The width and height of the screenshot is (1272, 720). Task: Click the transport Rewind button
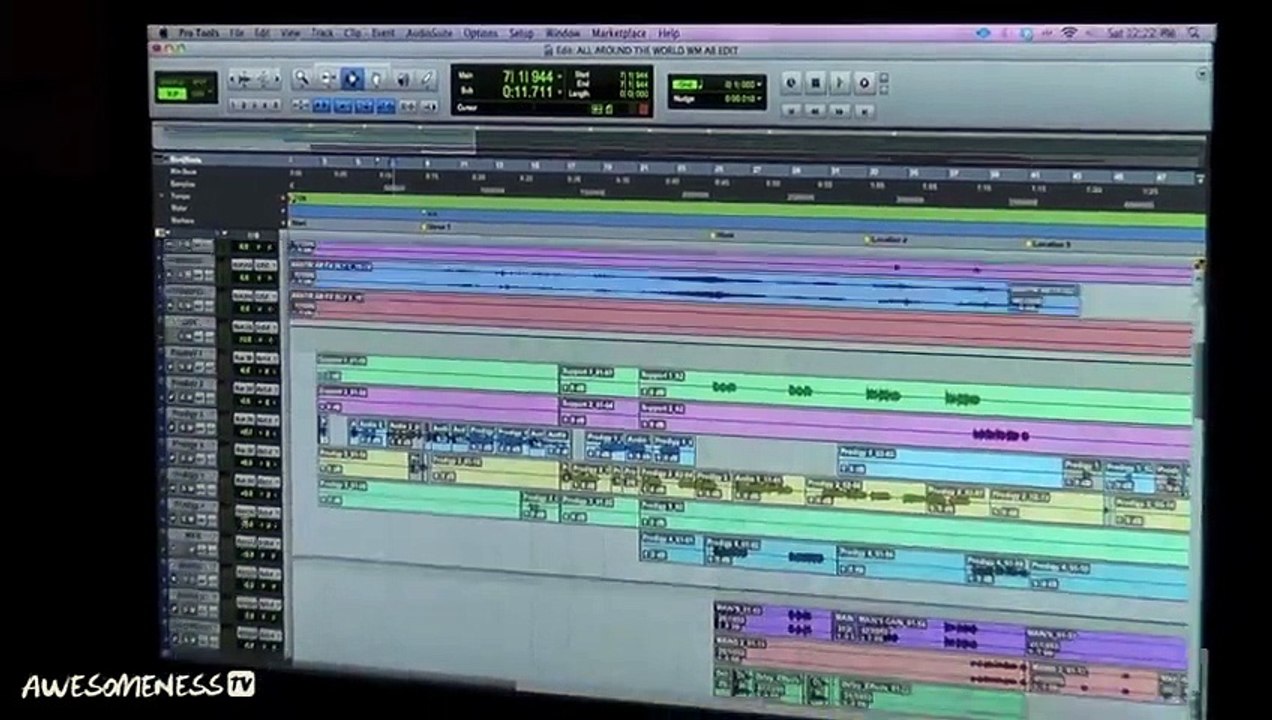[816, 109]
